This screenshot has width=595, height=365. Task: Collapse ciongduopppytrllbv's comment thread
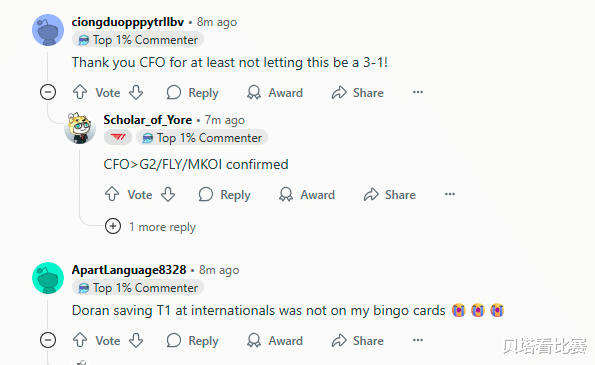point(48,92)
